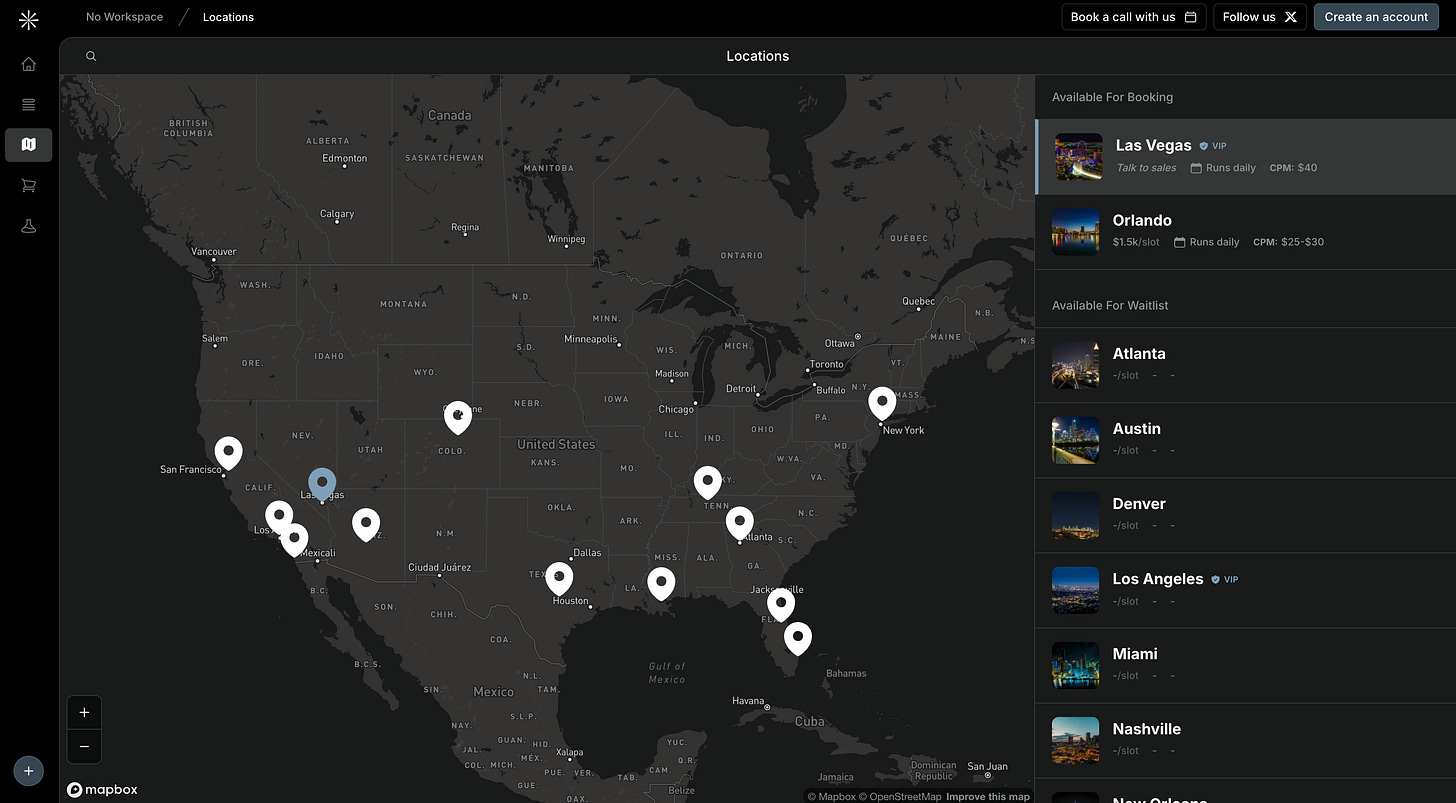Viewport: 1456px width, 803px height.
Task: Click the search magnifier icon
Action: click(91, 56)
